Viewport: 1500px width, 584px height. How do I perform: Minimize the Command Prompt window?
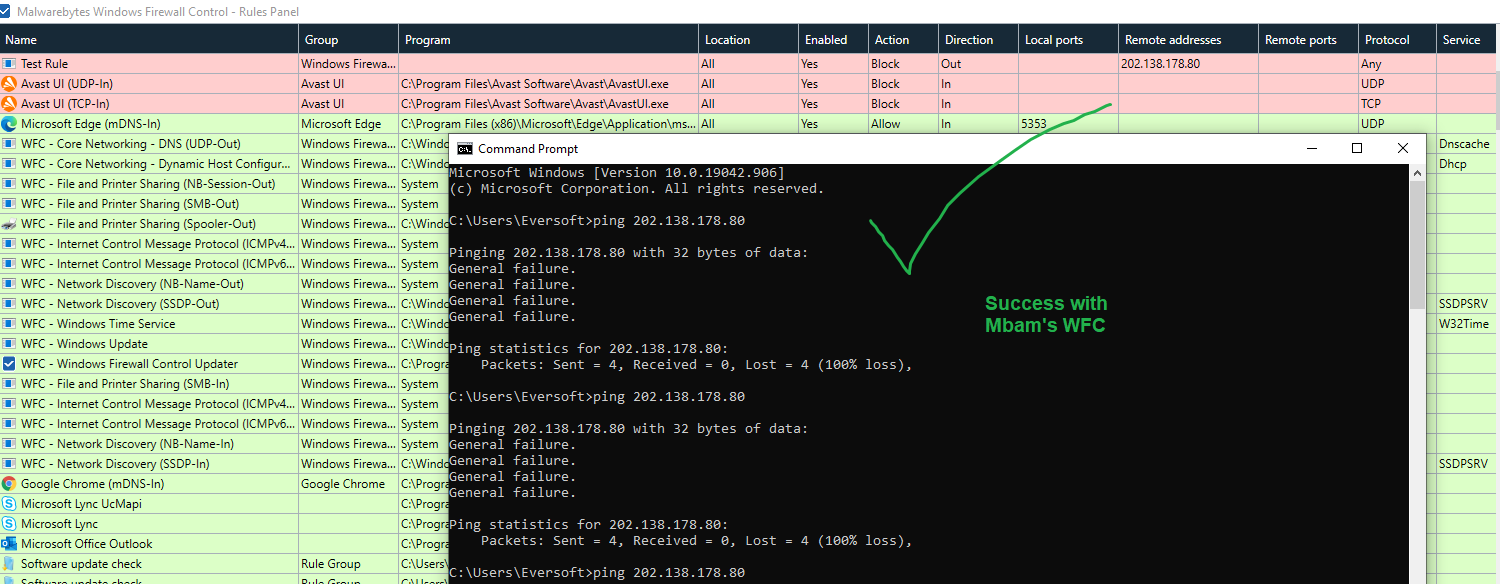pos(1311,148)
